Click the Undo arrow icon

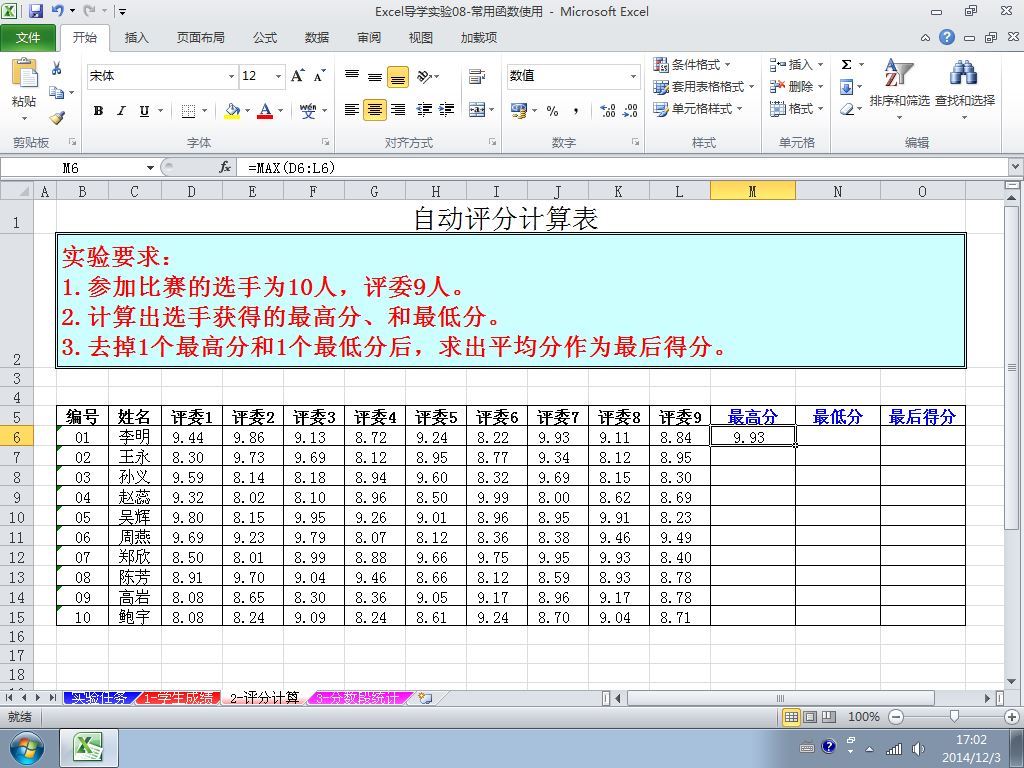click(57, 11)
